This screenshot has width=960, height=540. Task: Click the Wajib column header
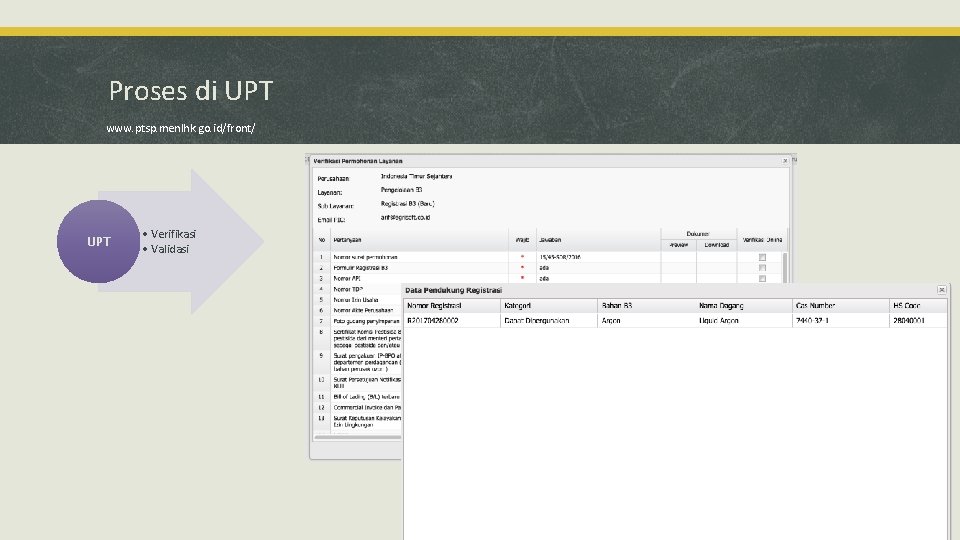pyautogui.click(x=522, y=240)
